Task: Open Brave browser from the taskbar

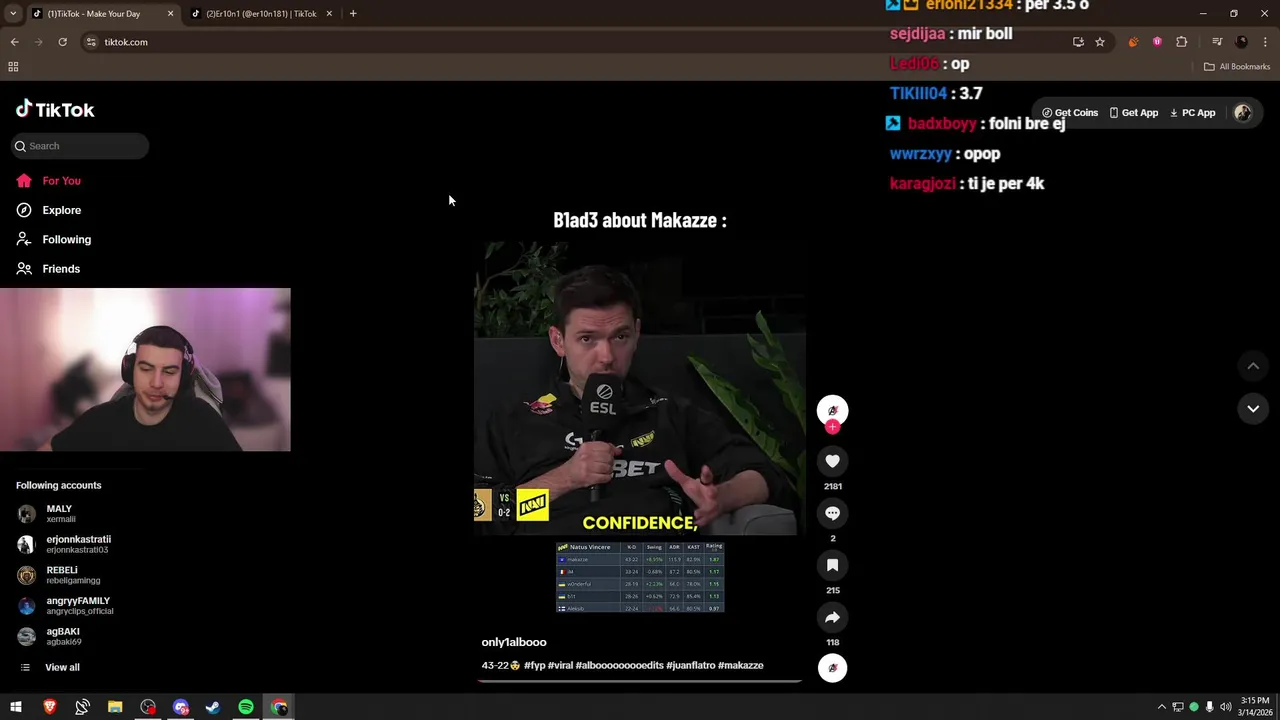Action: [x=50, y=707]
